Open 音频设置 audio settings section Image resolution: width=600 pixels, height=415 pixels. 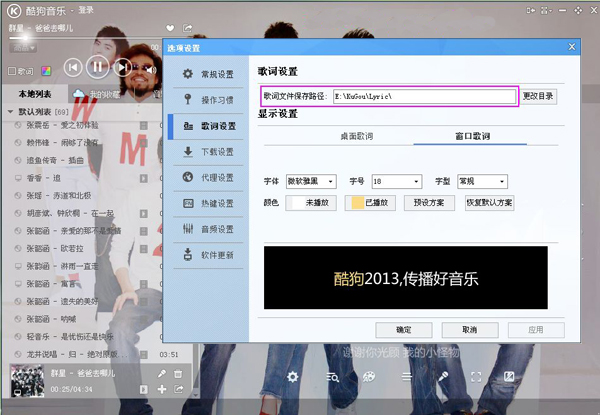(x=208, y=229)
